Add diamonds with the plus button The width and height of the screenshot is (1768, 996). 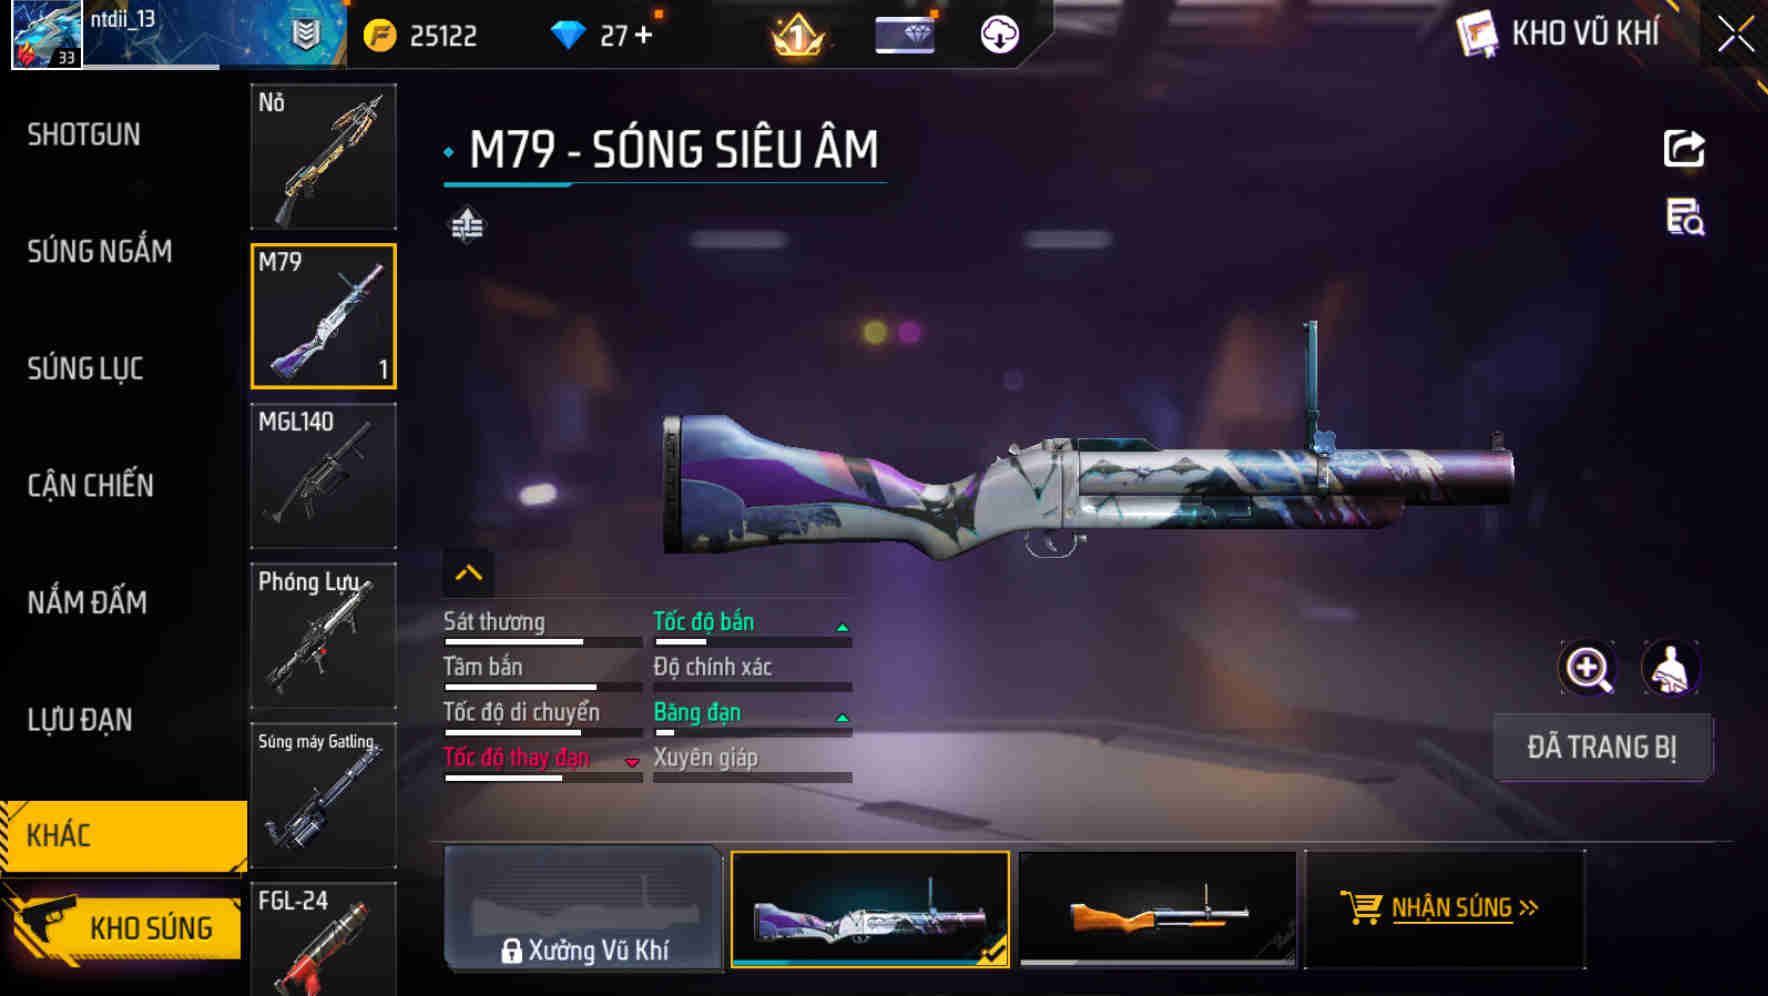pyautogui.click(x=643, y=36)
